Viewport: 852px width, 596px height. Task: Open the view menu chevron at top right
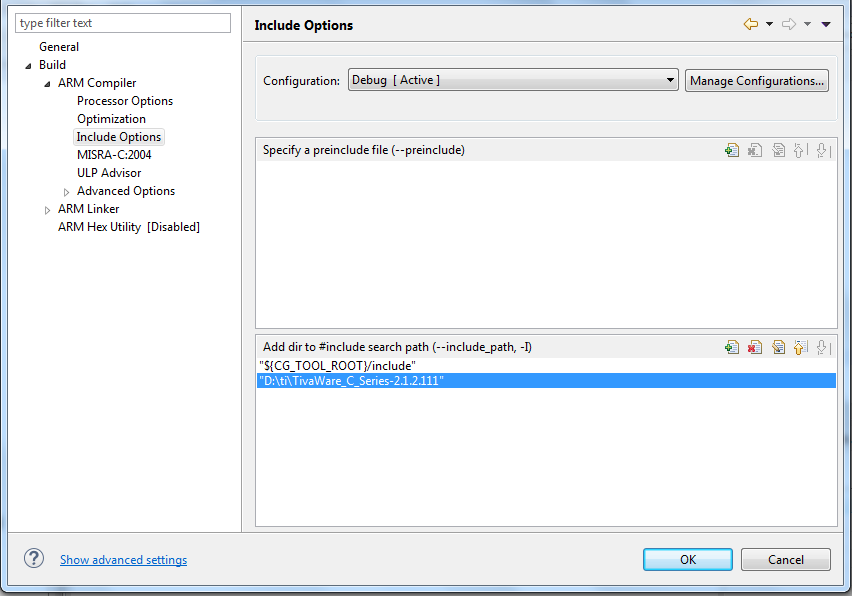click(x=826, y=24)
